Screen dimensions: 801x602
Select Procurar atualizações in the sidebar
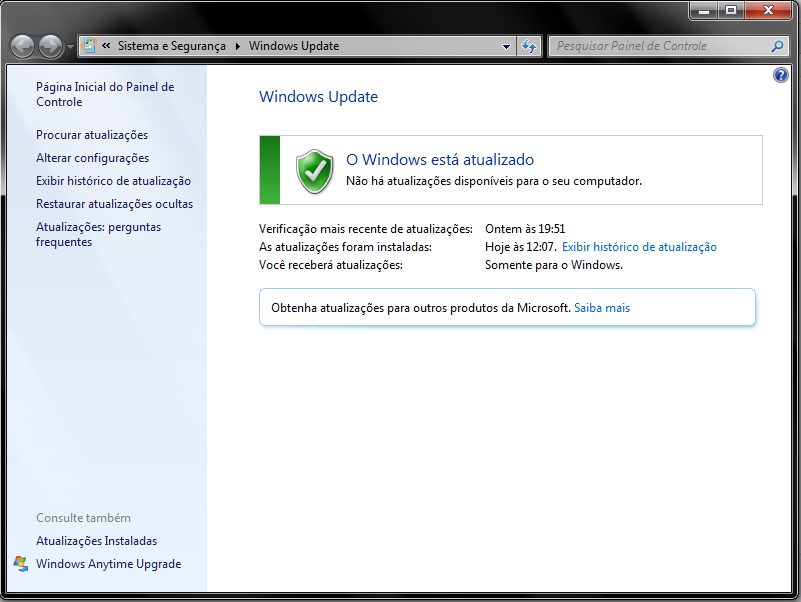point(92,135)
